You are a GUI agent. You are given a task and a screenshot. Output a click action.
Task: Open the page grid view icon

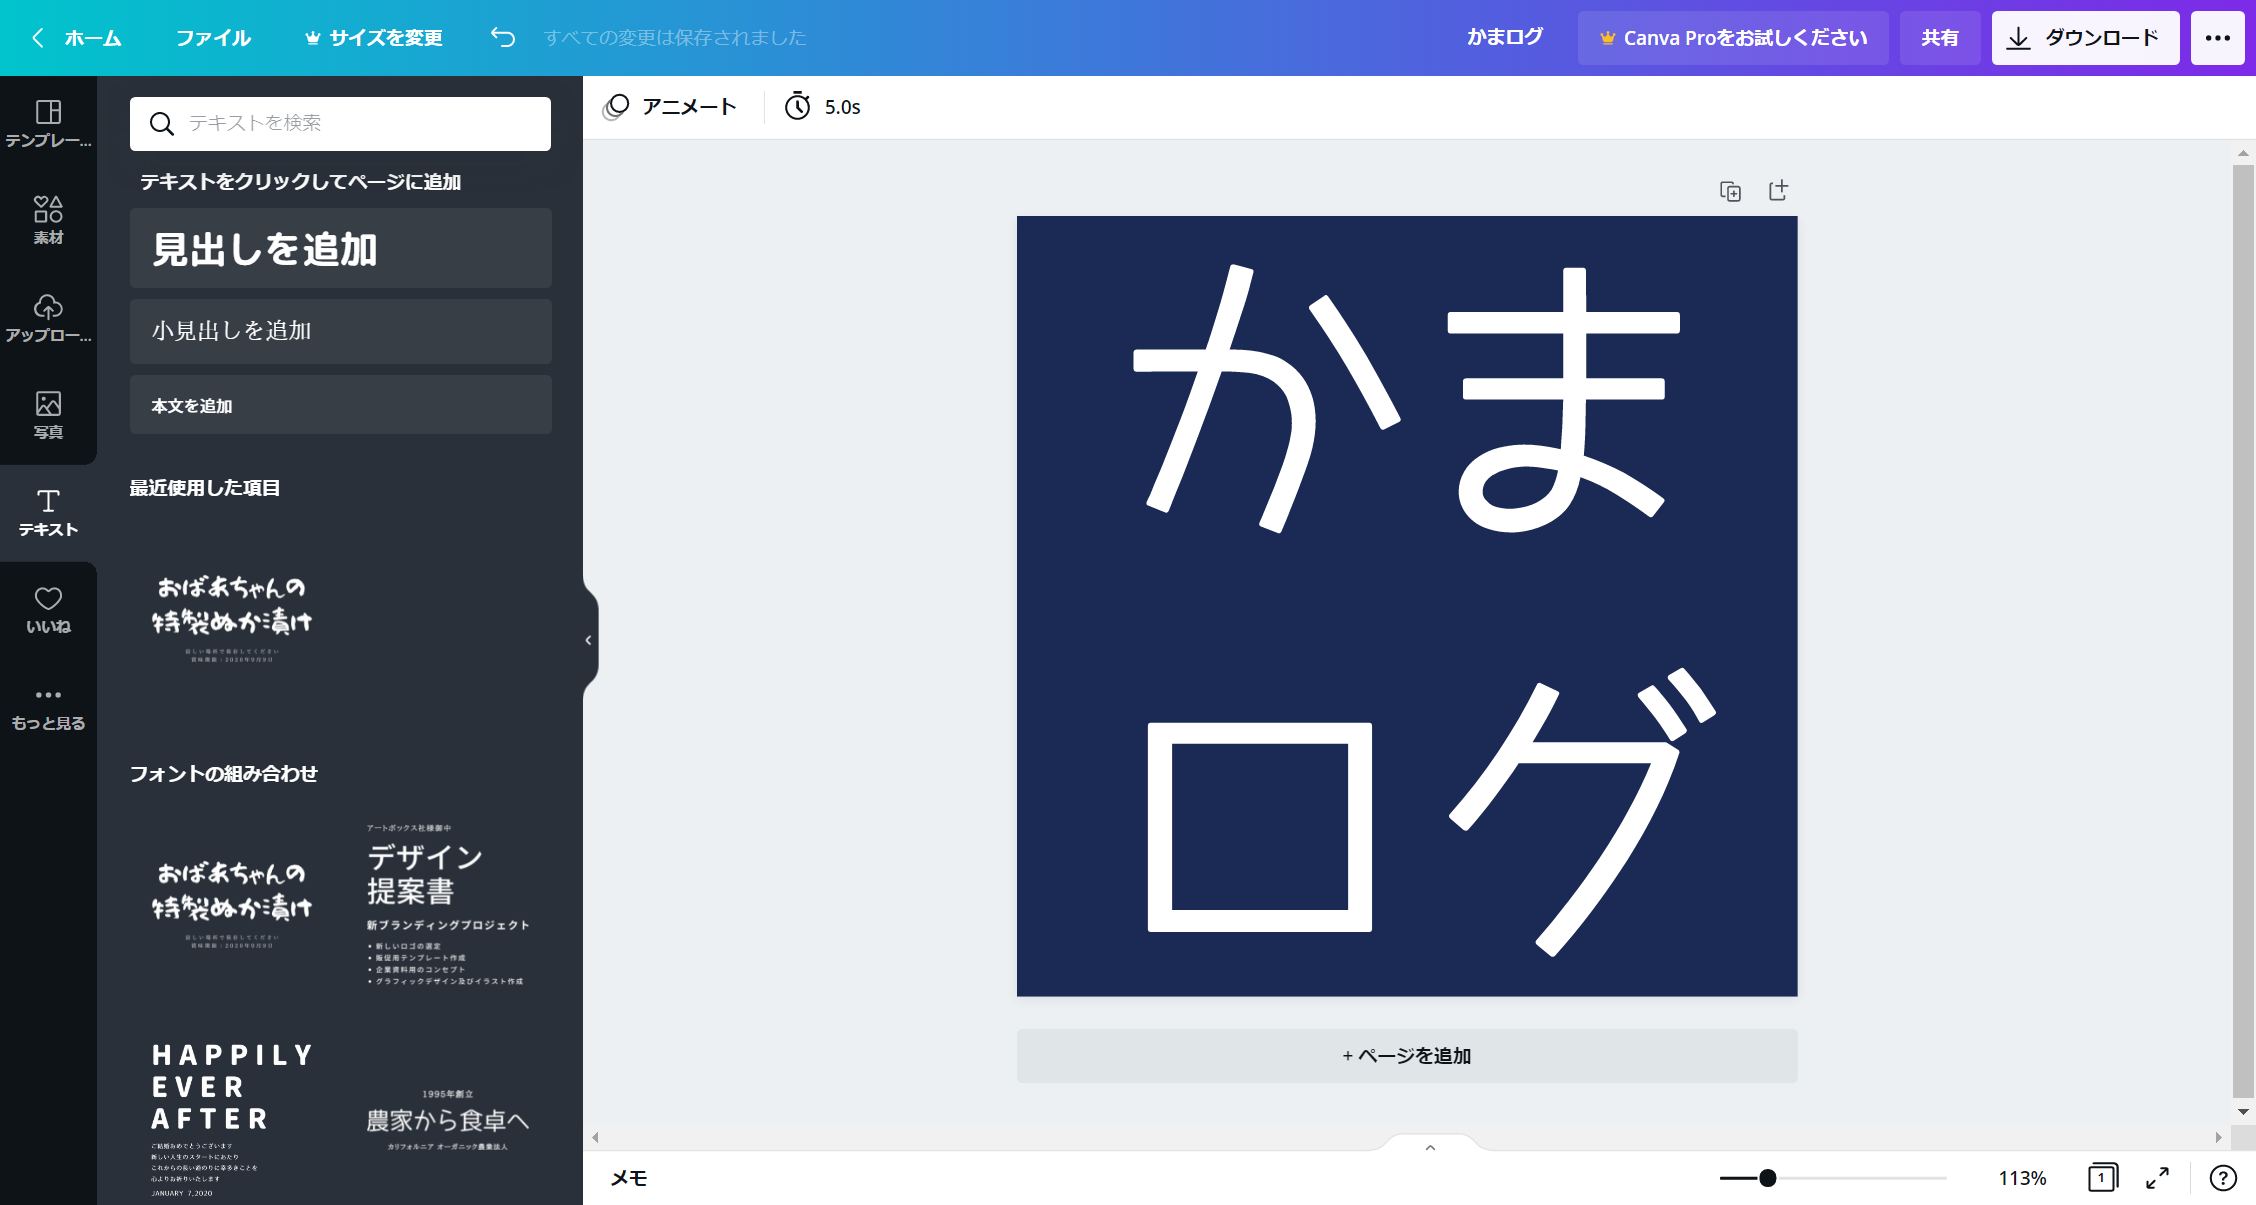point(2103,1178)
